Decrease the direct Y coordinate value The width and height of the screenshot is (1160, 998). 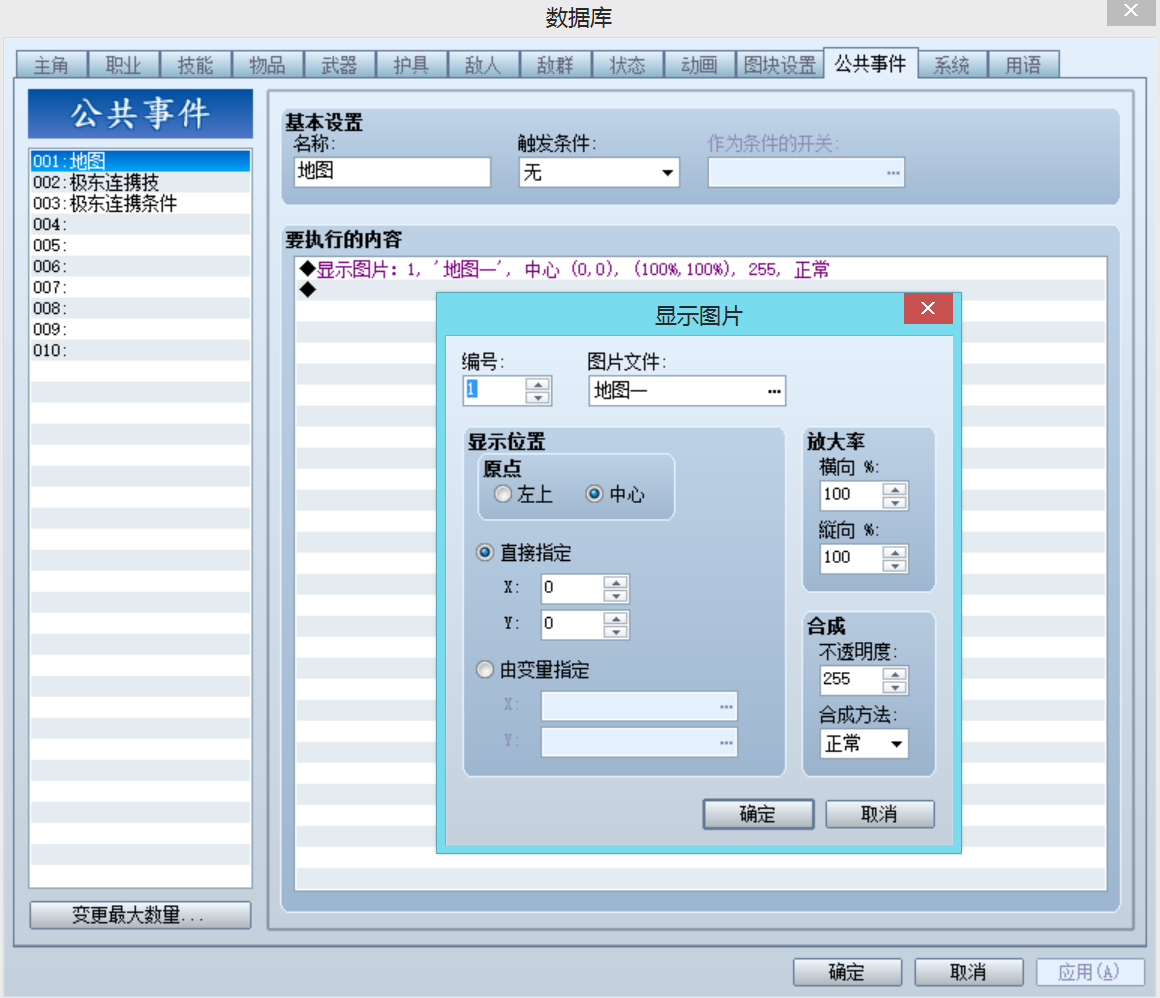(616, 631)
